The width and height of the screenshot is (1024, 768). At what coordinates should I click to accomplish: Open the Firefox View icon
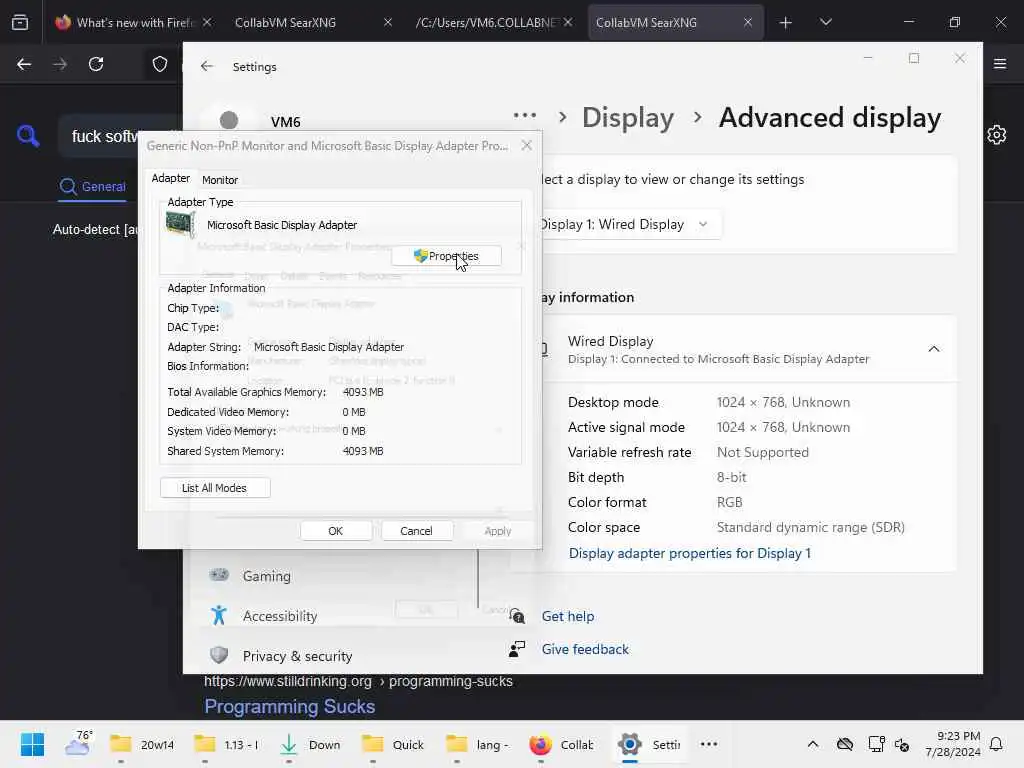tap(20, 22)
